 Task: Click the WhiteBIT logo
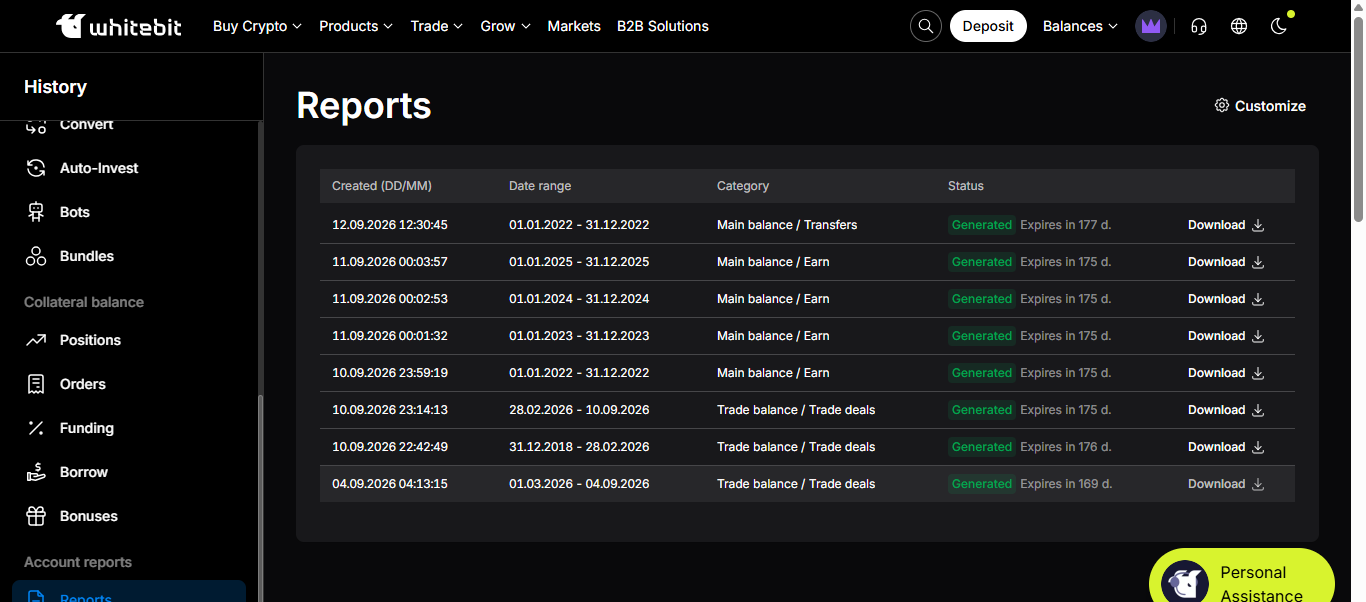point(119,26)
